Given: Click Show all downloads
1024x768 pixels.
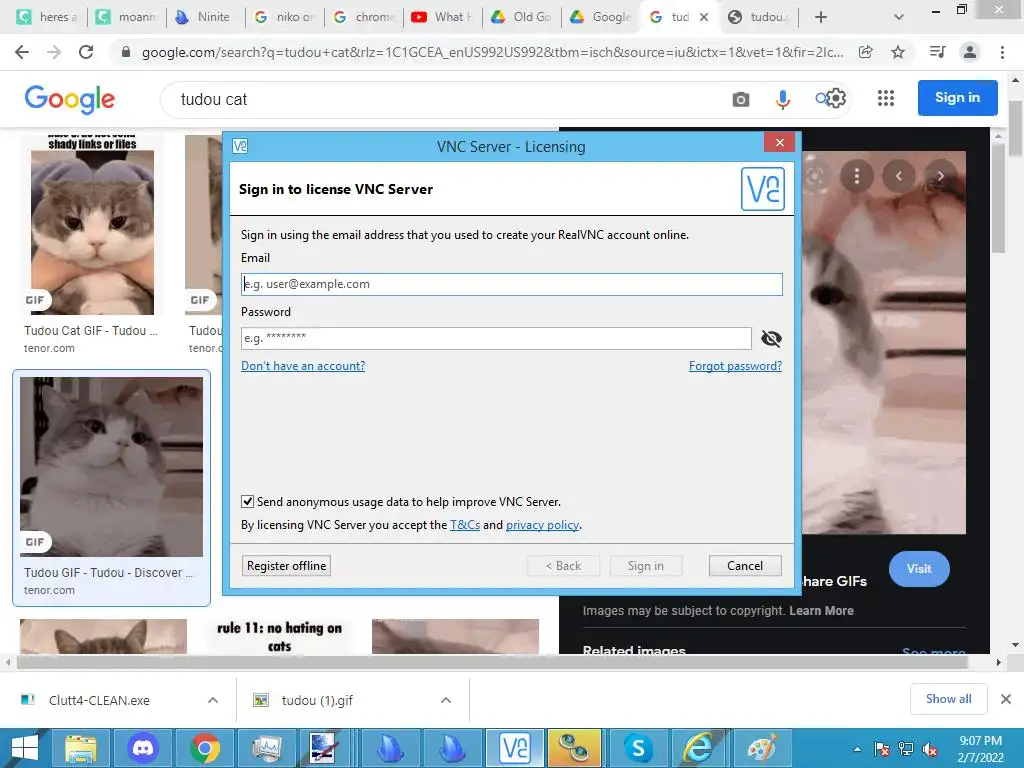Looking at the screenshot, I should (x=948, y=699).
